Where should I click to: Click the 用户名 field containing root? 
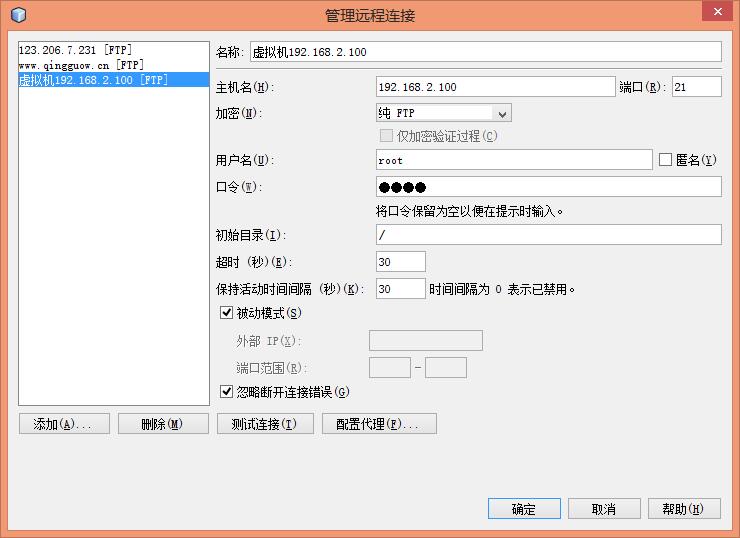click(514, 160)
